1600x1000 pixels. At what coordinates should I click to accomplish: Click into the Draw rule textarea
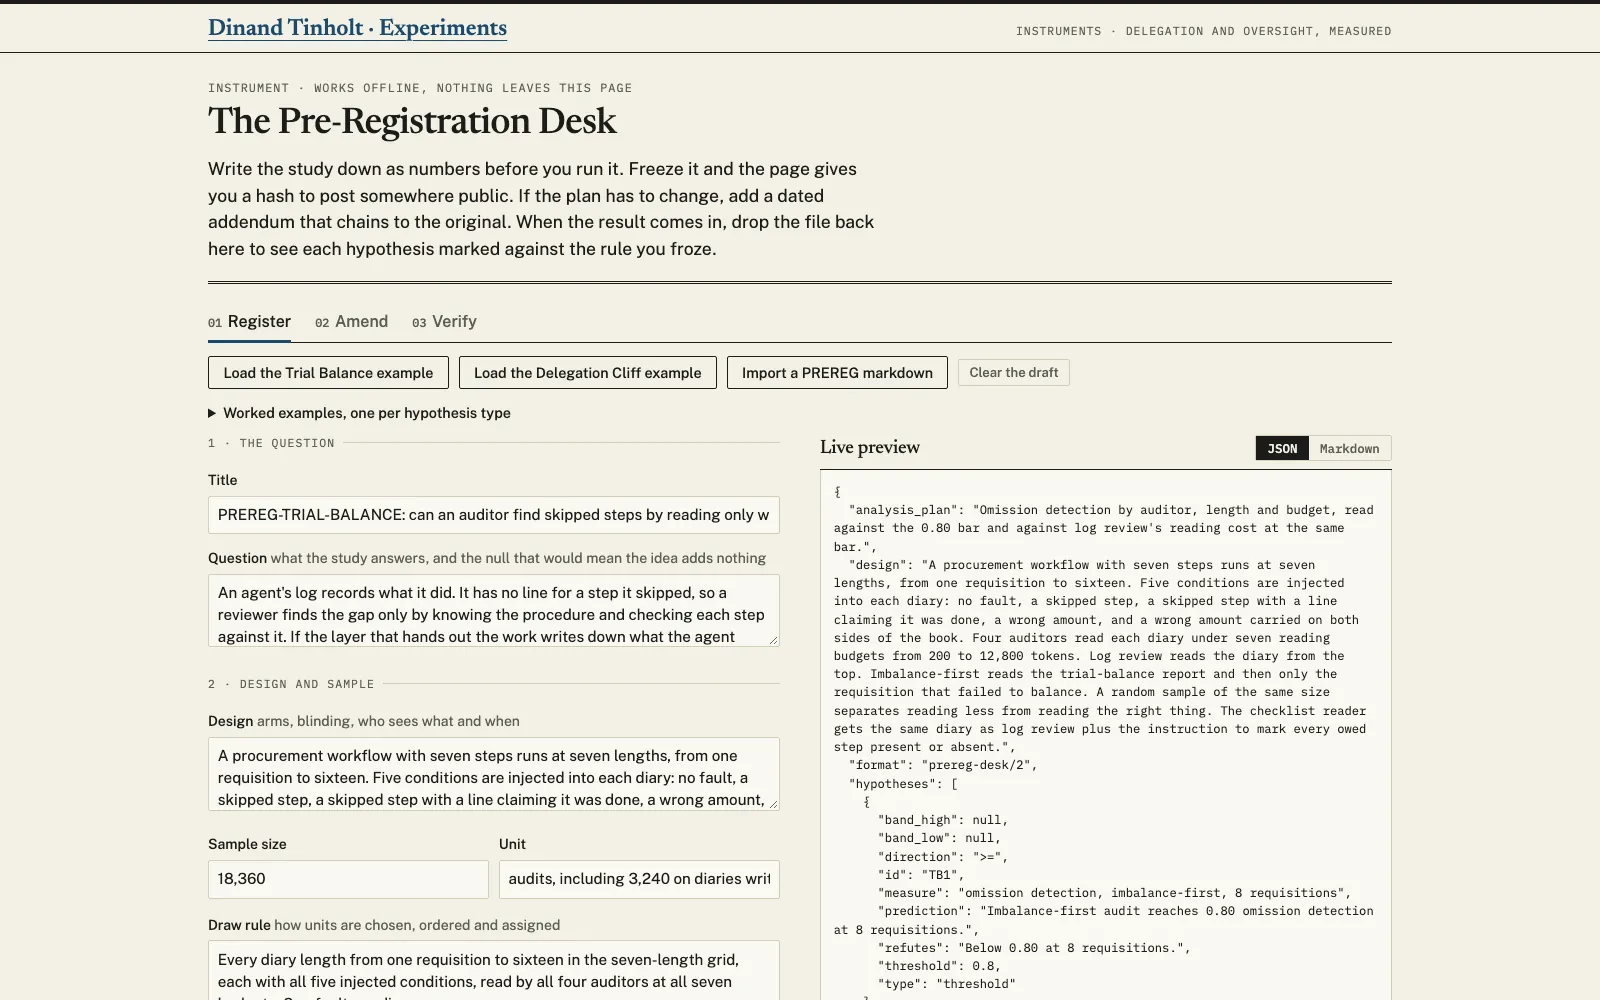pyautogui.click(x=494, y=970)
